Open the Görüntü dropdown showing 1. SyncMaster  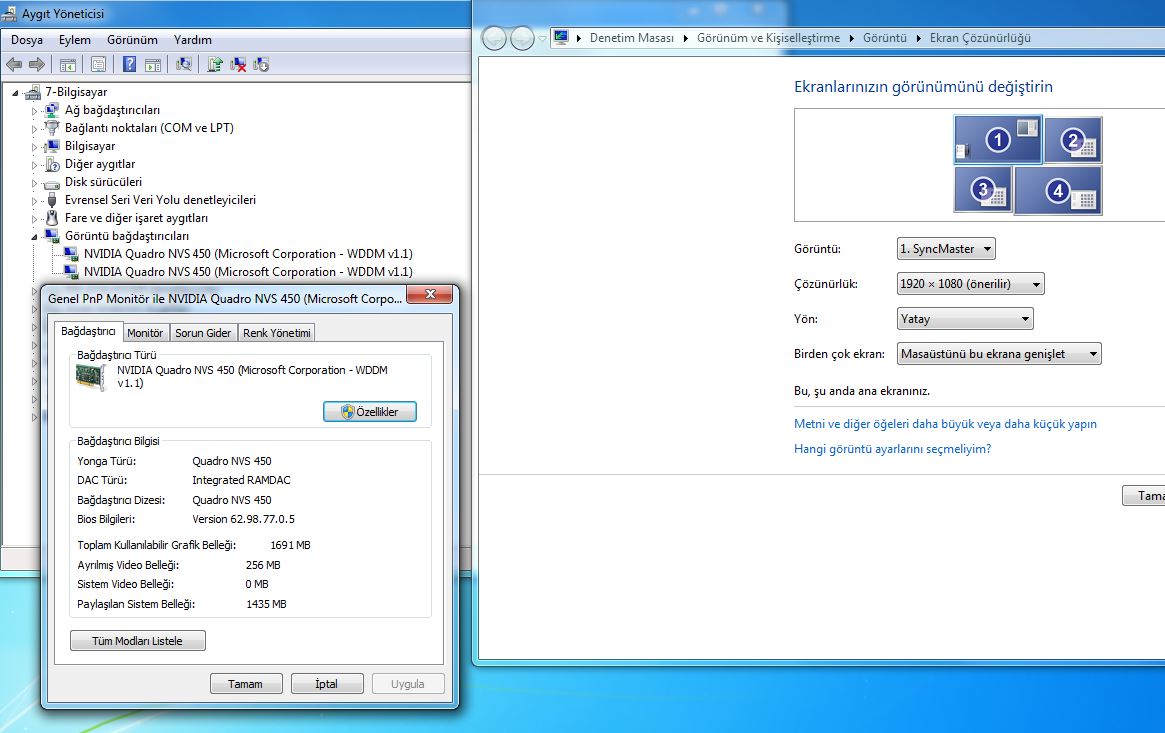click(946, 249)
